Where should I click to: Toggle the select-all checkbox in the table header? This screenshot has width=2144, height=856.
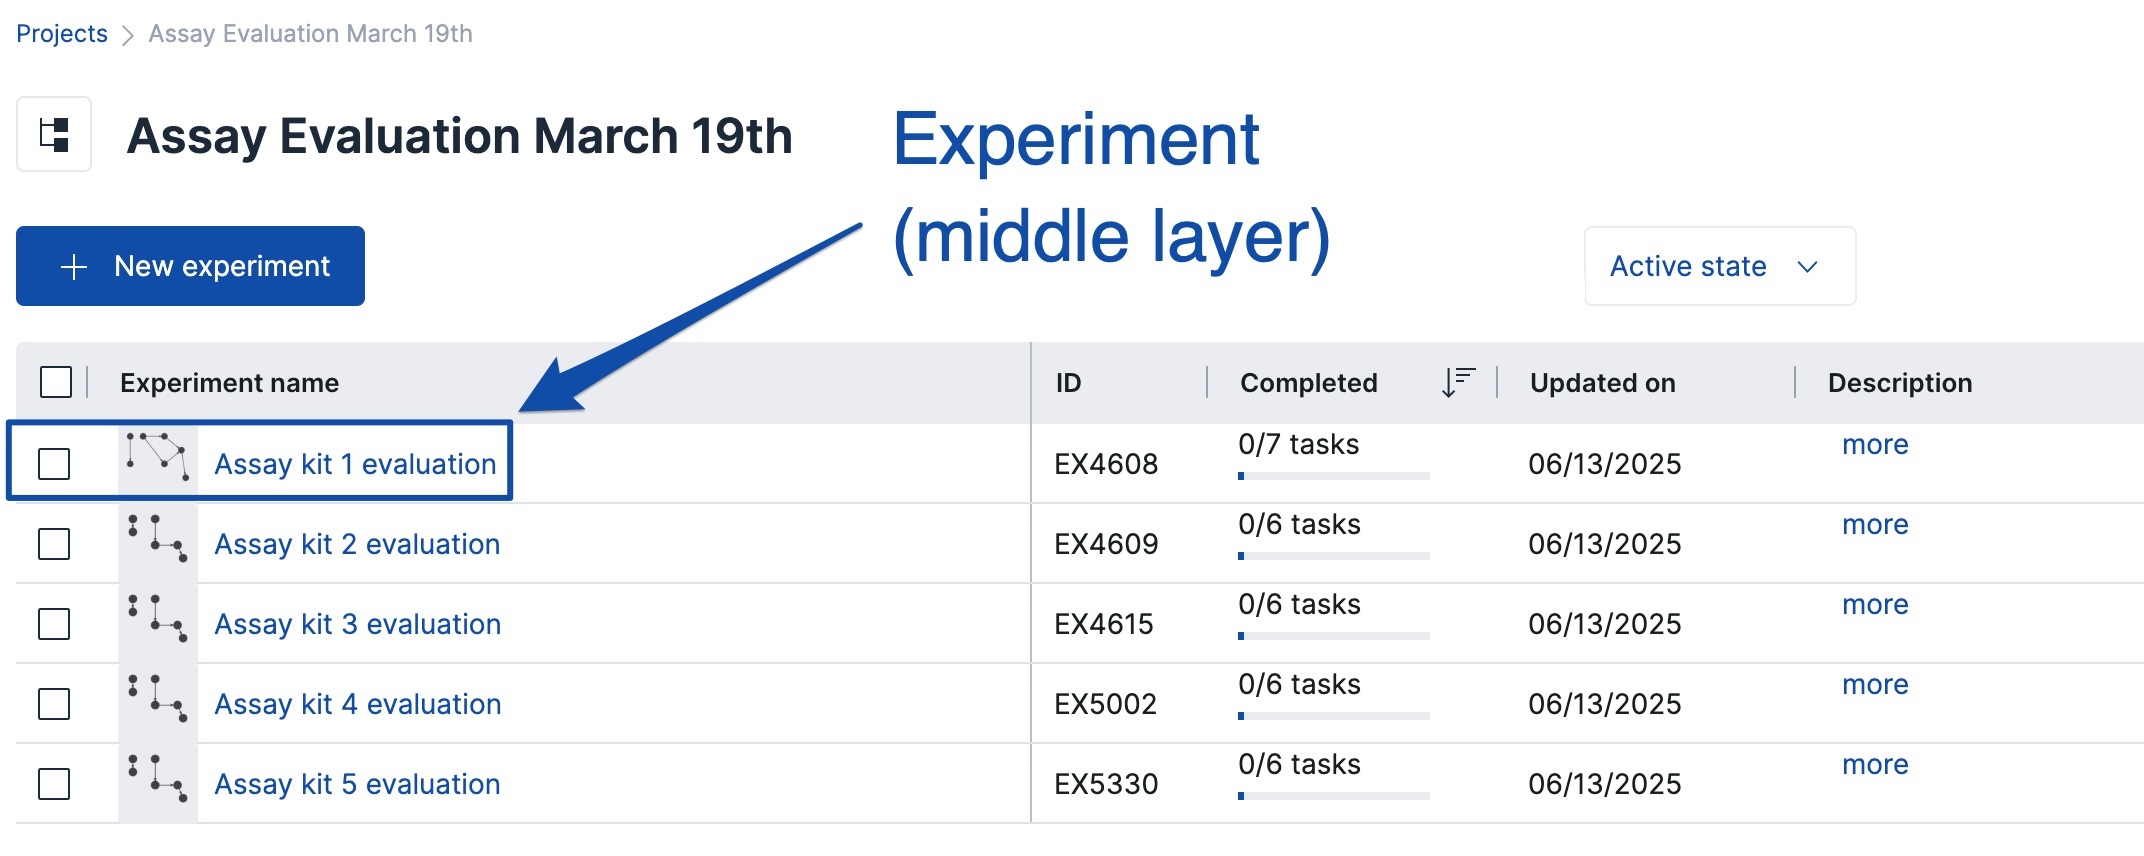56,382
